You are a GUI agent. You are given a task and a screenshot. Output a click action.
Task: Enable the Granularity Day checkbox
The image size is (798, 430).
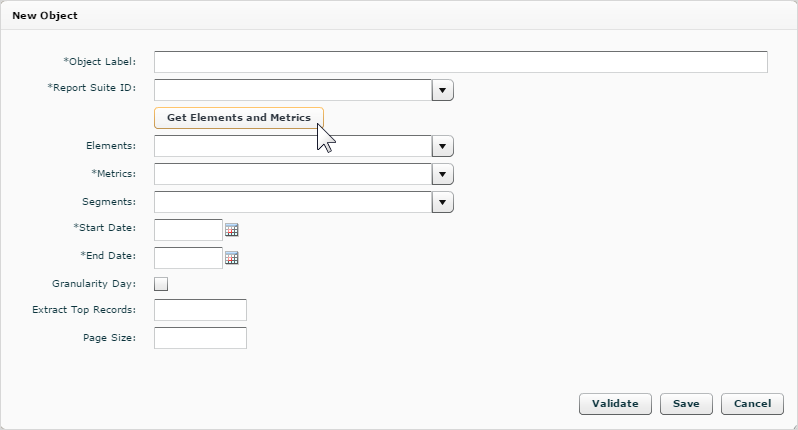tap(161, 284)
